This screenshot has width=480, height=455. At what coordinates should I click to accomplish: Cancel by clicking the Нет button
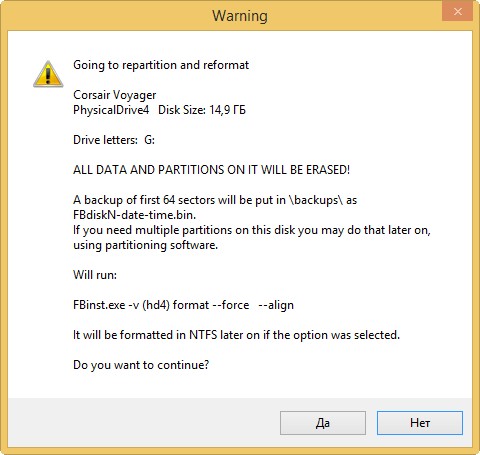[420, 423]
